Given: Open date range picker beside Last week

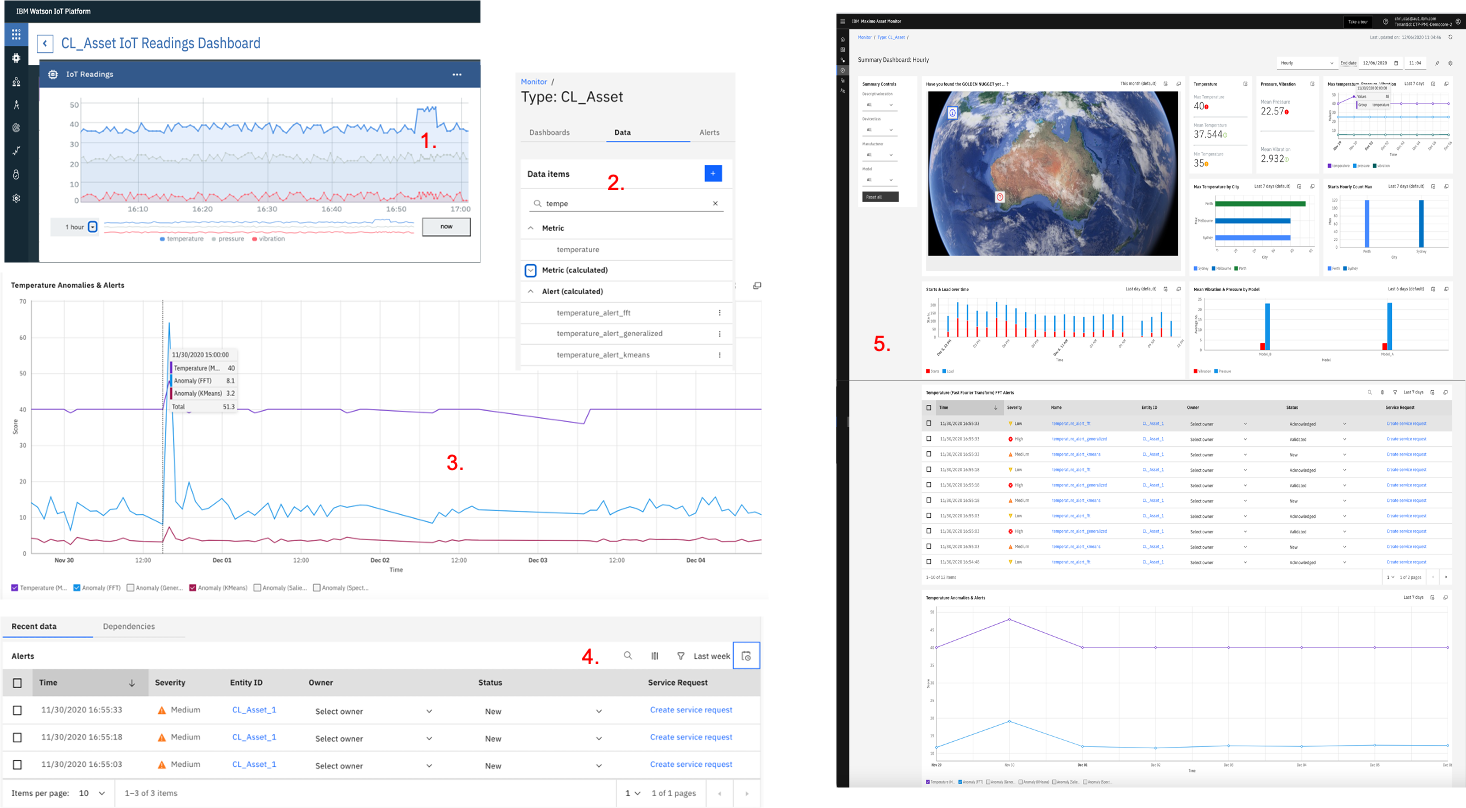Looking at the screenshot, I should (x=747, y=656).
